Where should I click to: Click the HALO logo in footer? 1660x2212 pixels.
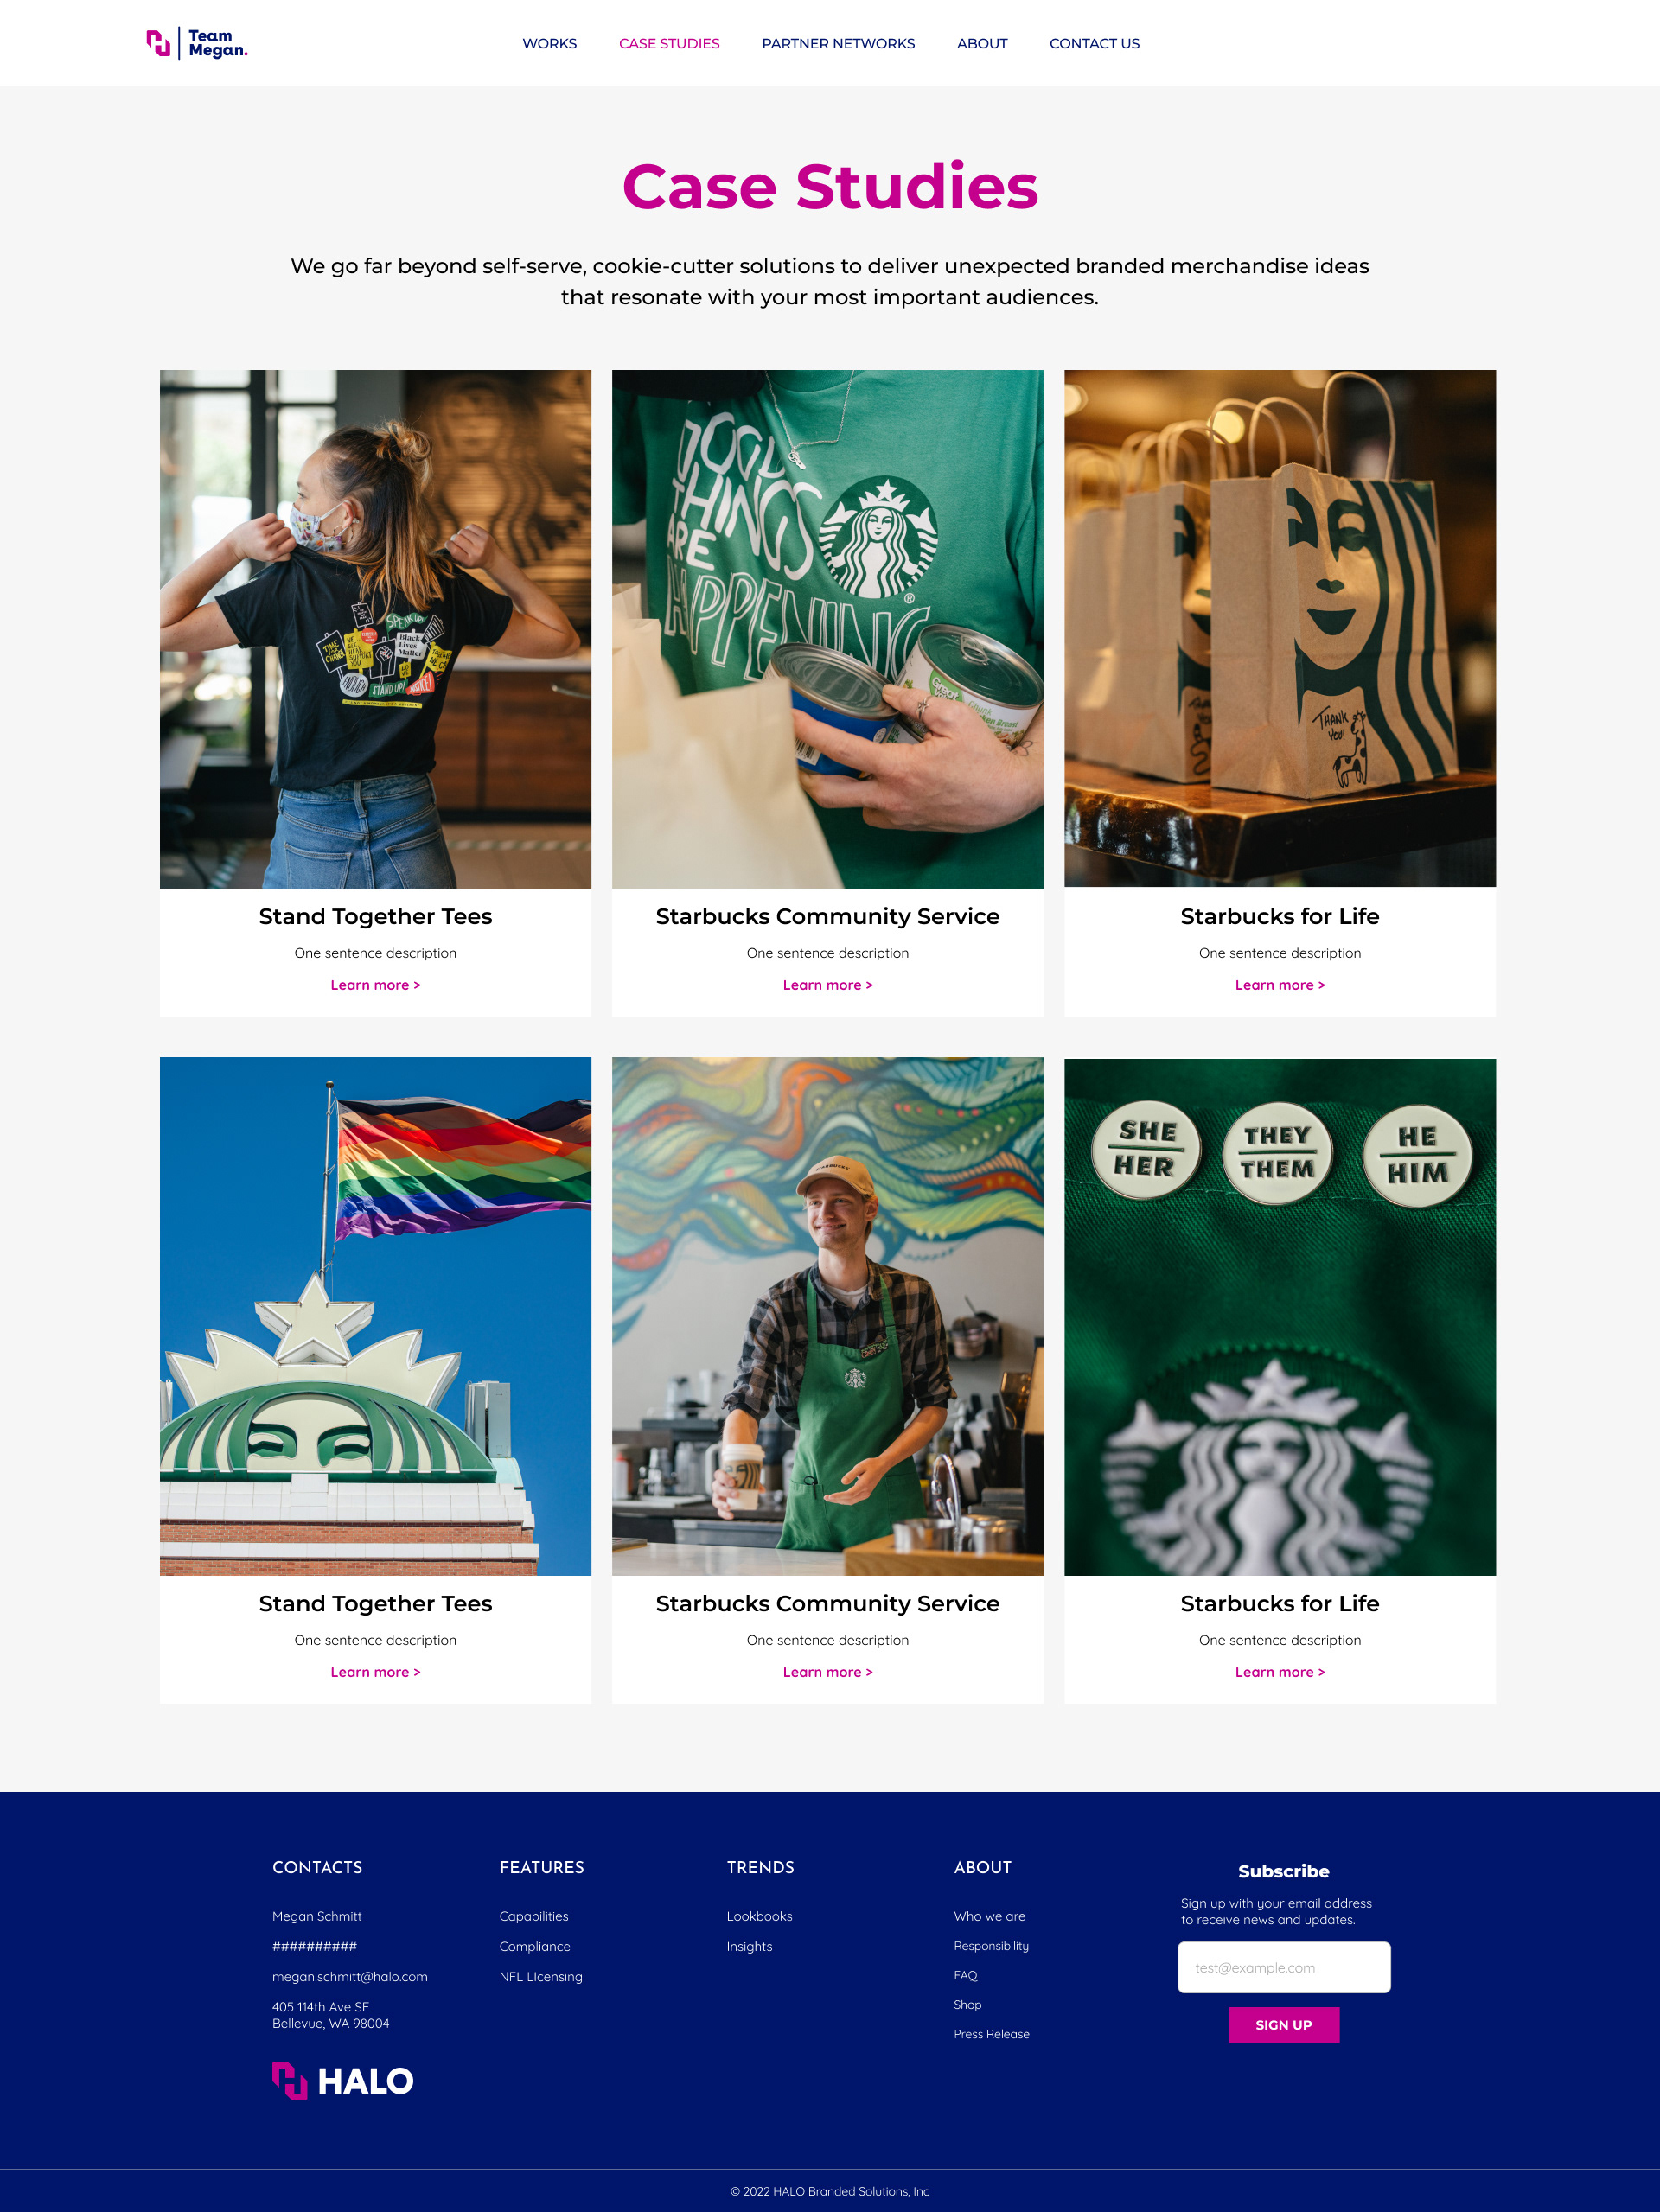coord(342,2081)
